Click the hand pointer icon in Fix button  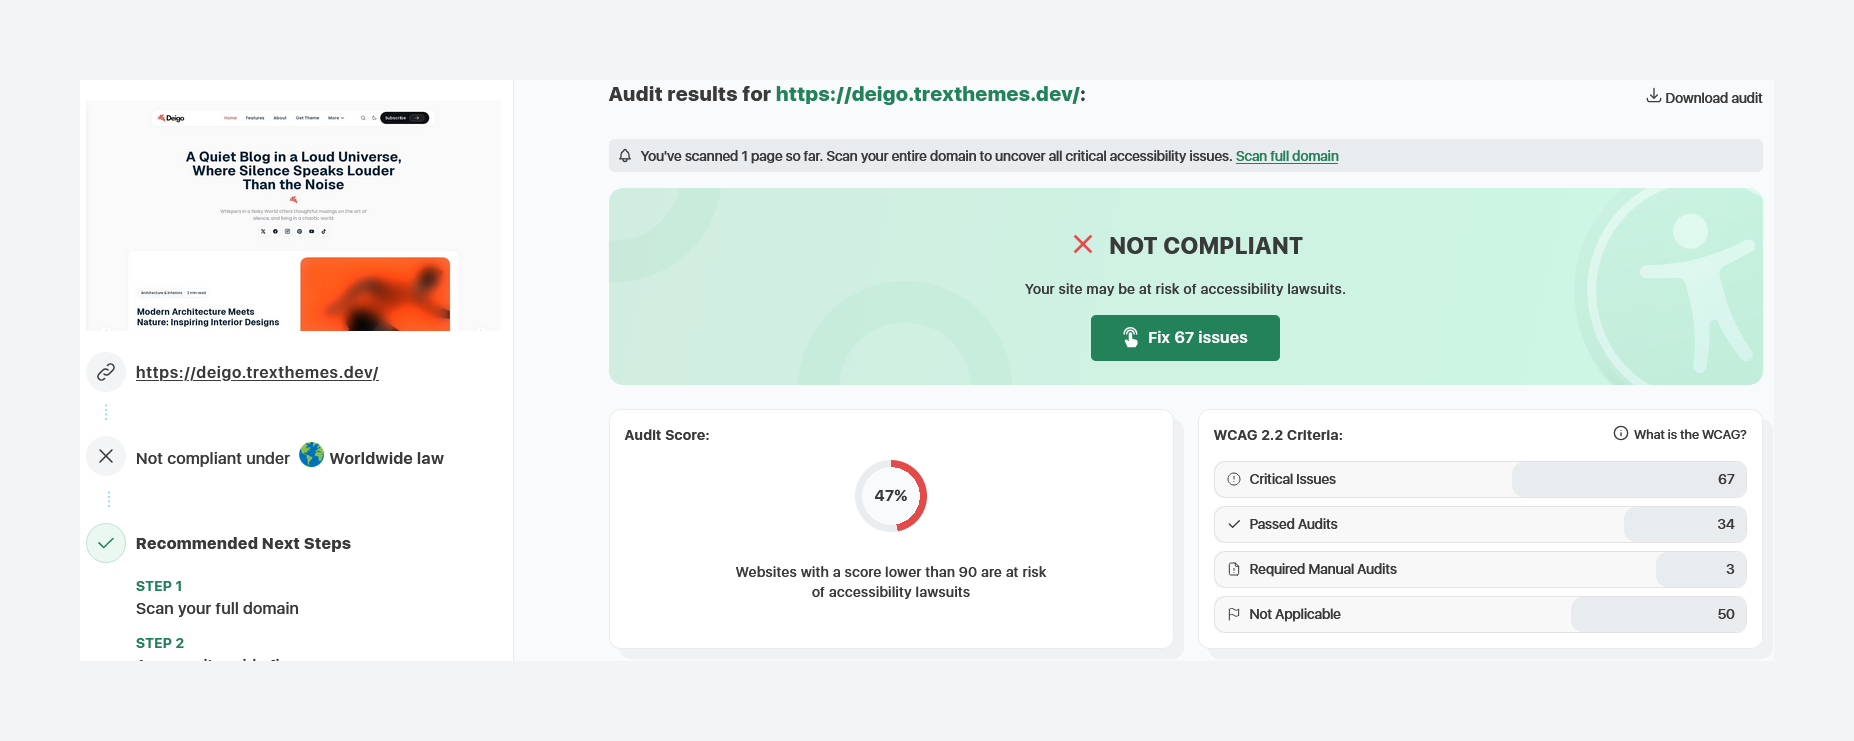(1130, 337)
